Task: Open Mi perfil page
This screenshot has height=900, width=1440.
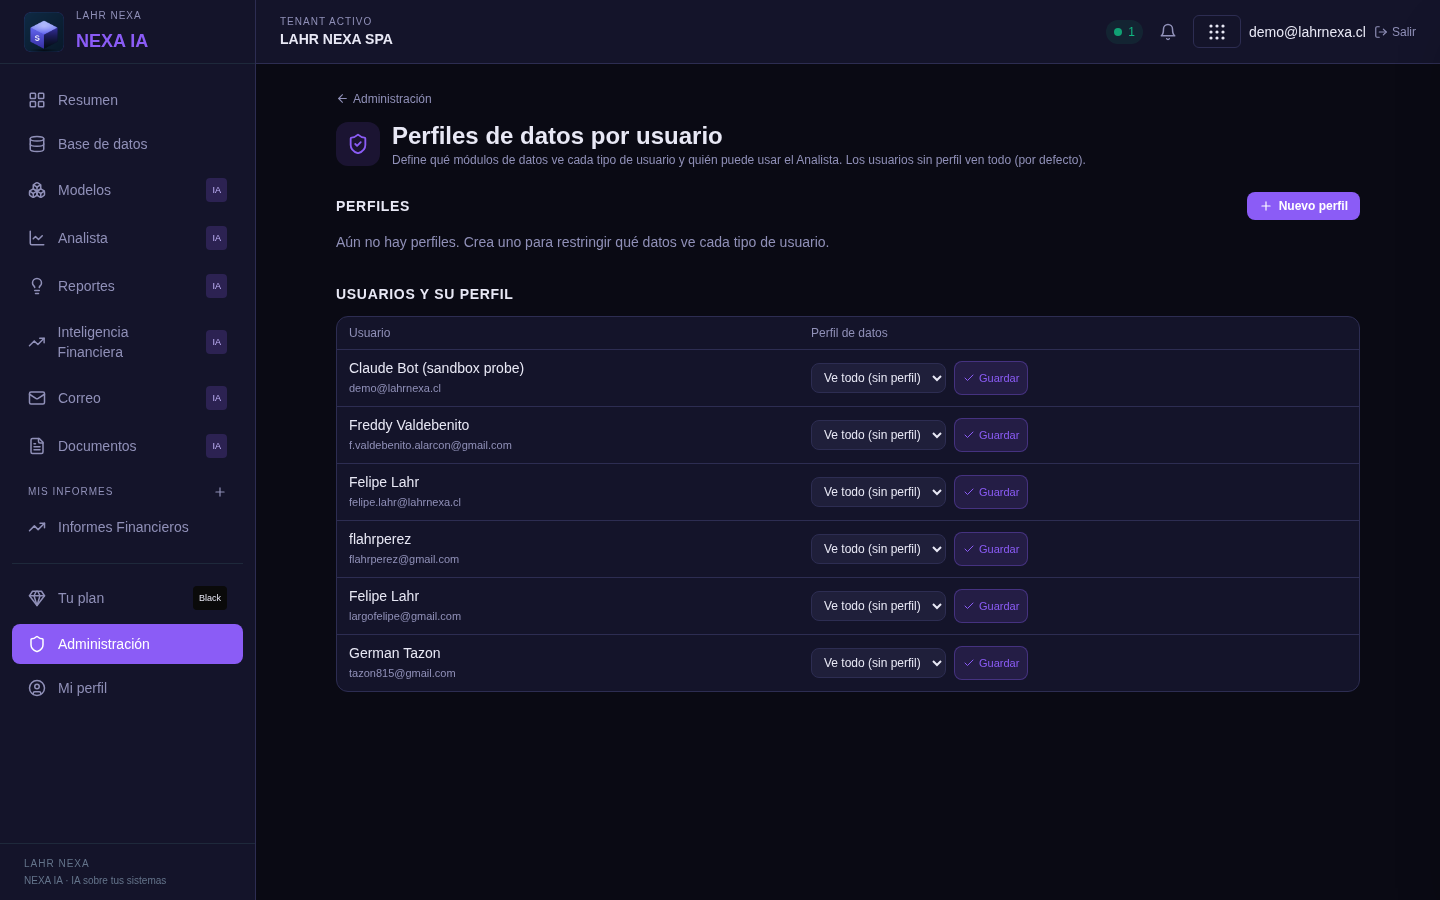Action: click(x=127, y=688)
